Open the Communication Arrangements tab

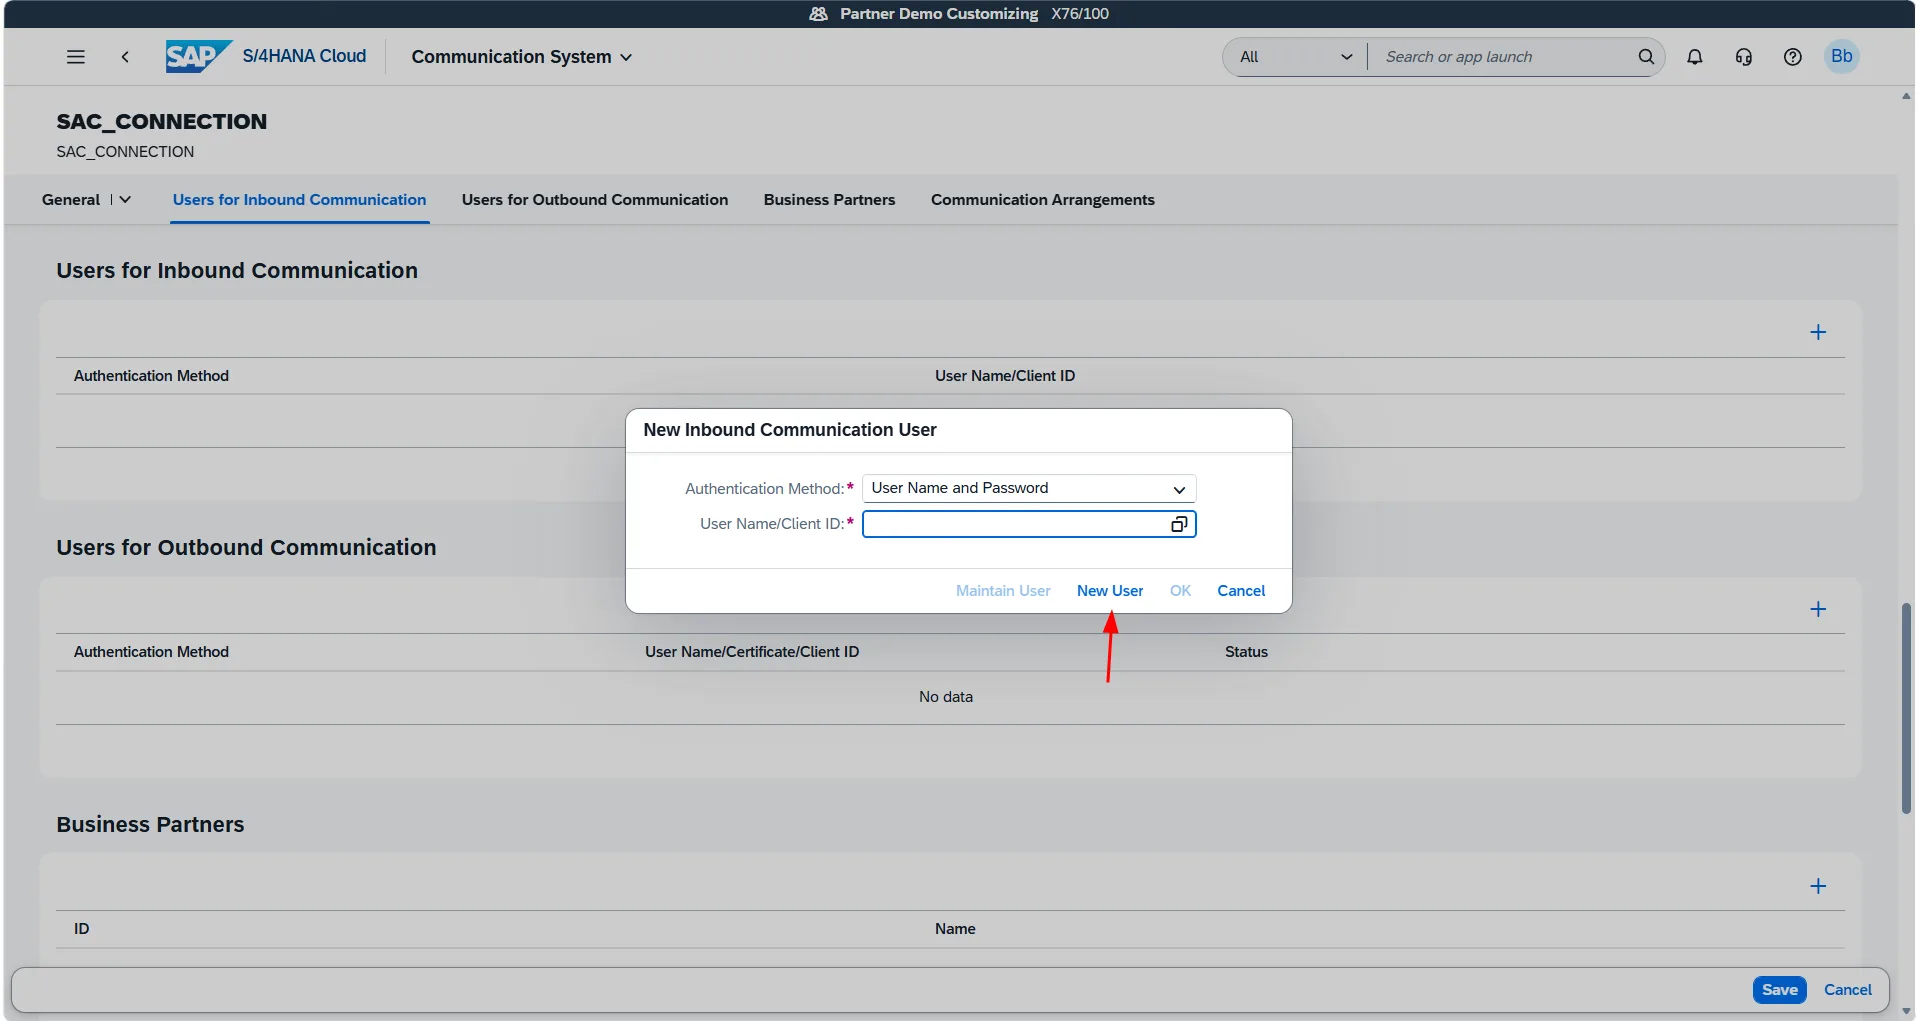pyautogui.click(x=1042, y=200)
